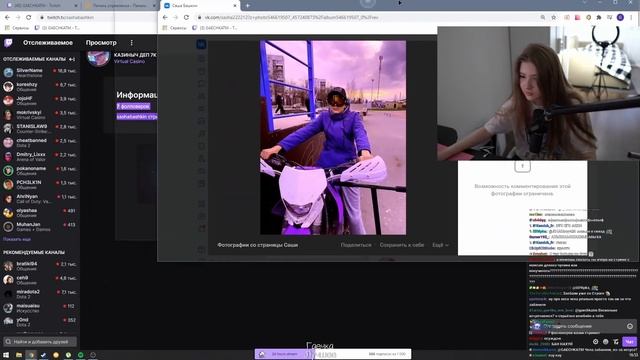The height and width of the screenshot is (360, 640).
Task: Open recommended channel y0nd
Action: tap(40, 322)
